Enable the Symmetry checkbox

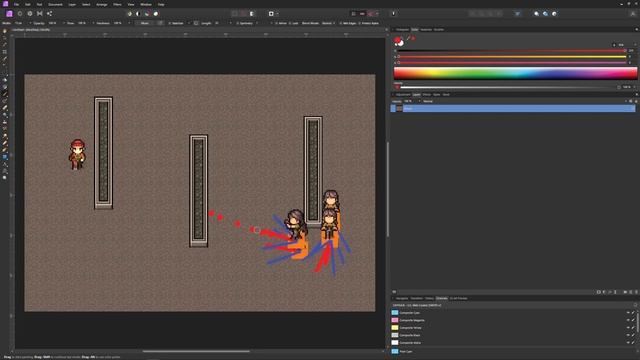coord(238,23)
